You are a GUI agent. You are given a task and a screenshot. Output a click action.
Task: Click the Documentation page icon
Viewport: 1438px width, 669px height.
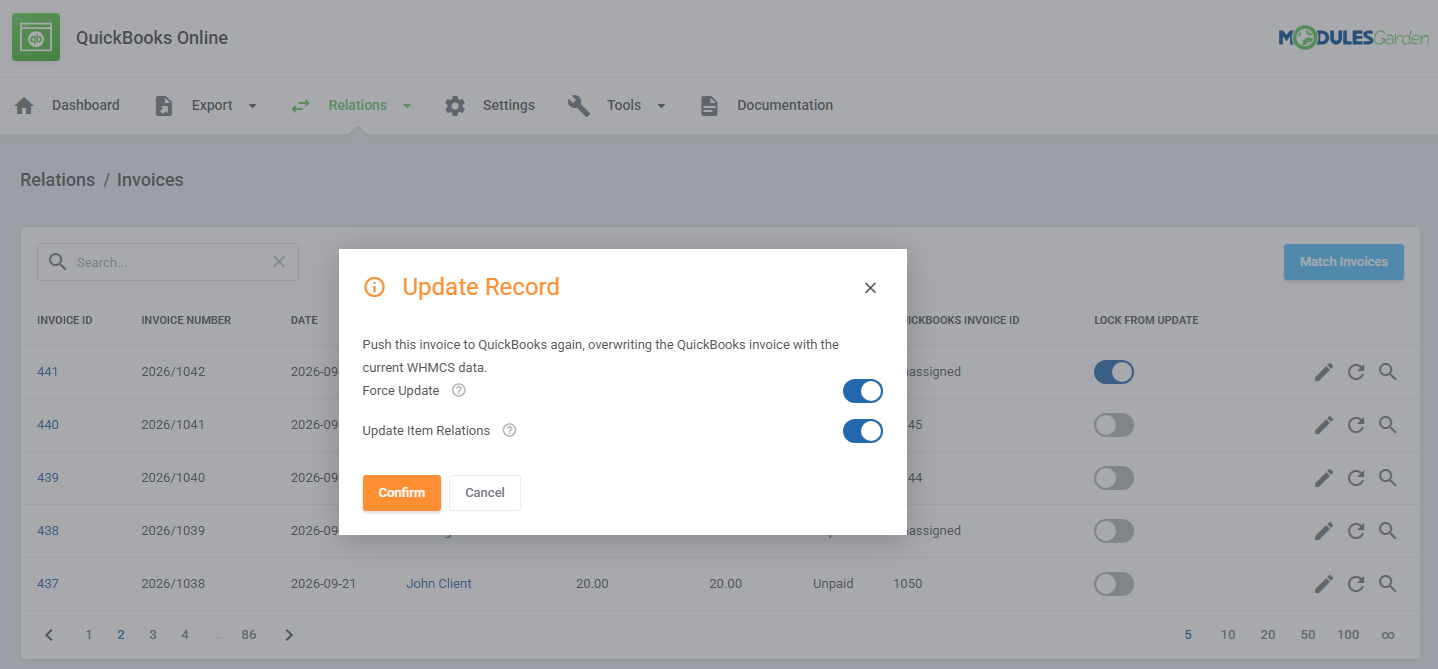pos(709,105)
